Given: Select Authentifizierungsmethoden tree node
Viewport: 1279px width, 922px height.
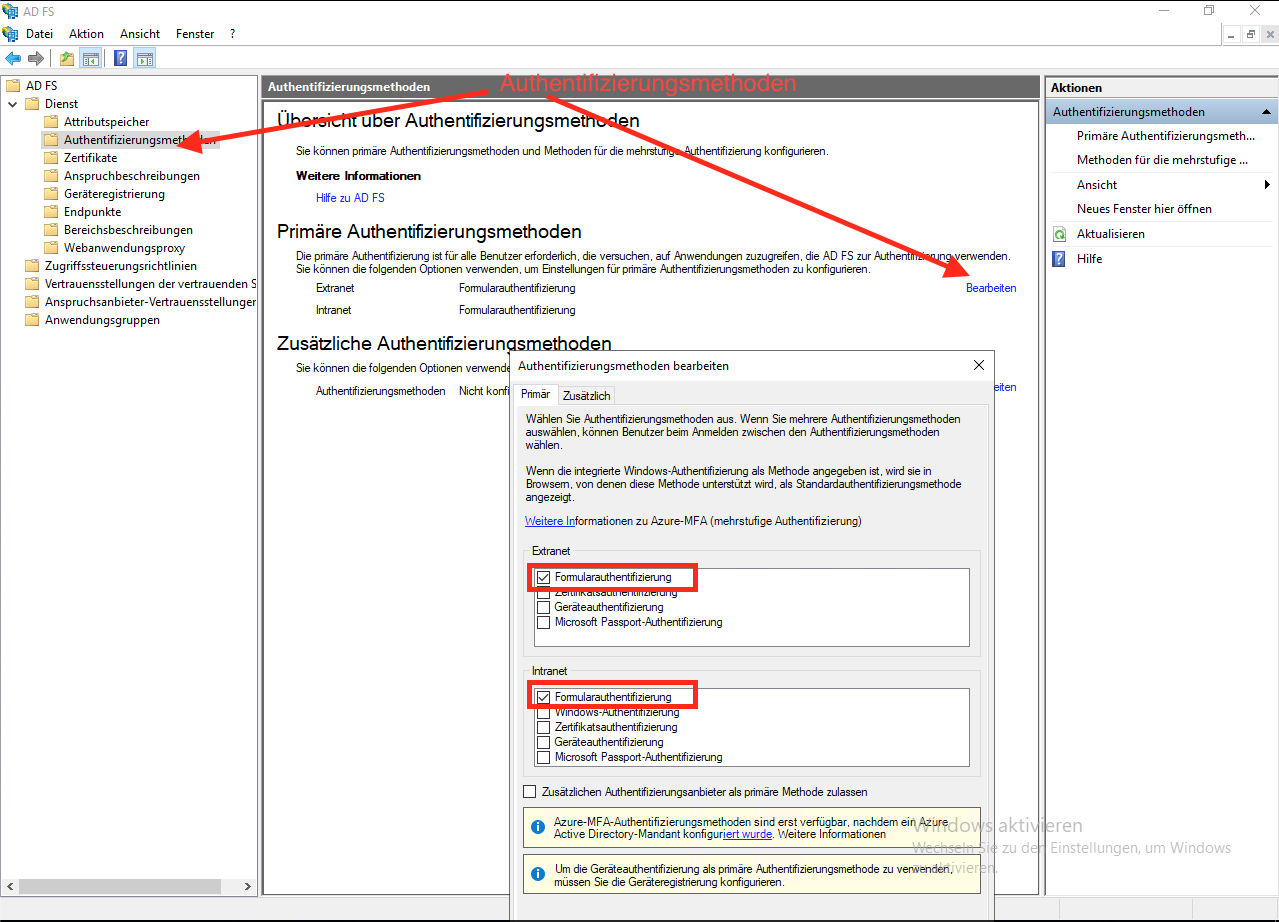Looking at the screenshot, I should click(140, 140).
